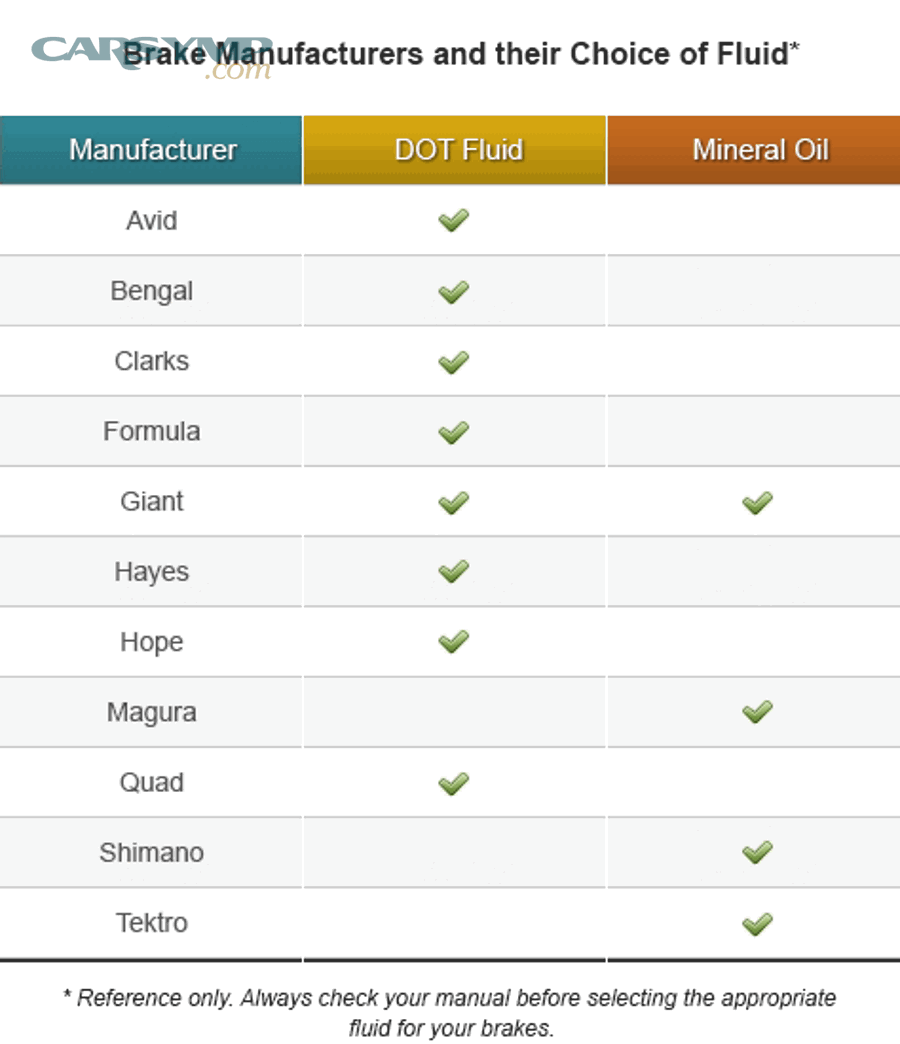
Task: Click the DOT Fluid checkmark for Avid
Action: click(453, 220)
